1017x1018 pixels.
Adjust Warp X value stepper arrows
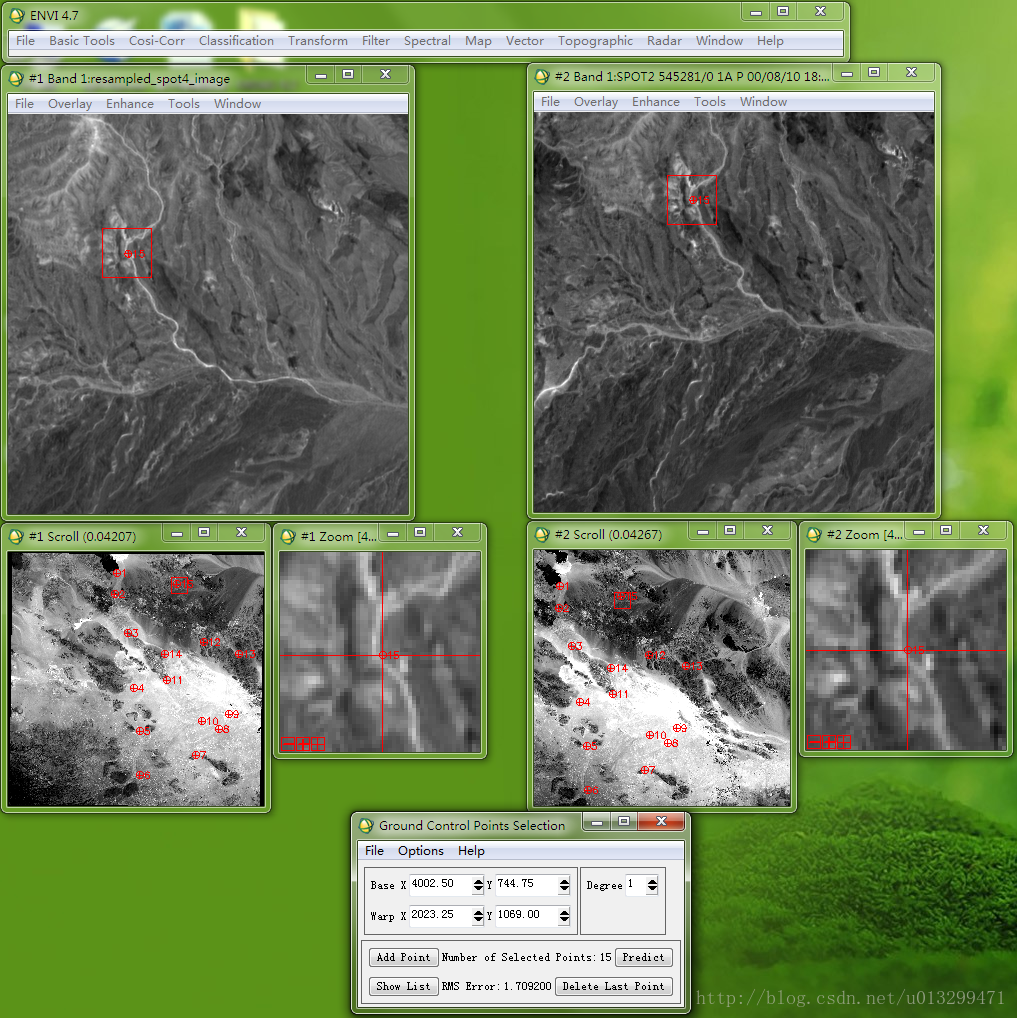478,915
